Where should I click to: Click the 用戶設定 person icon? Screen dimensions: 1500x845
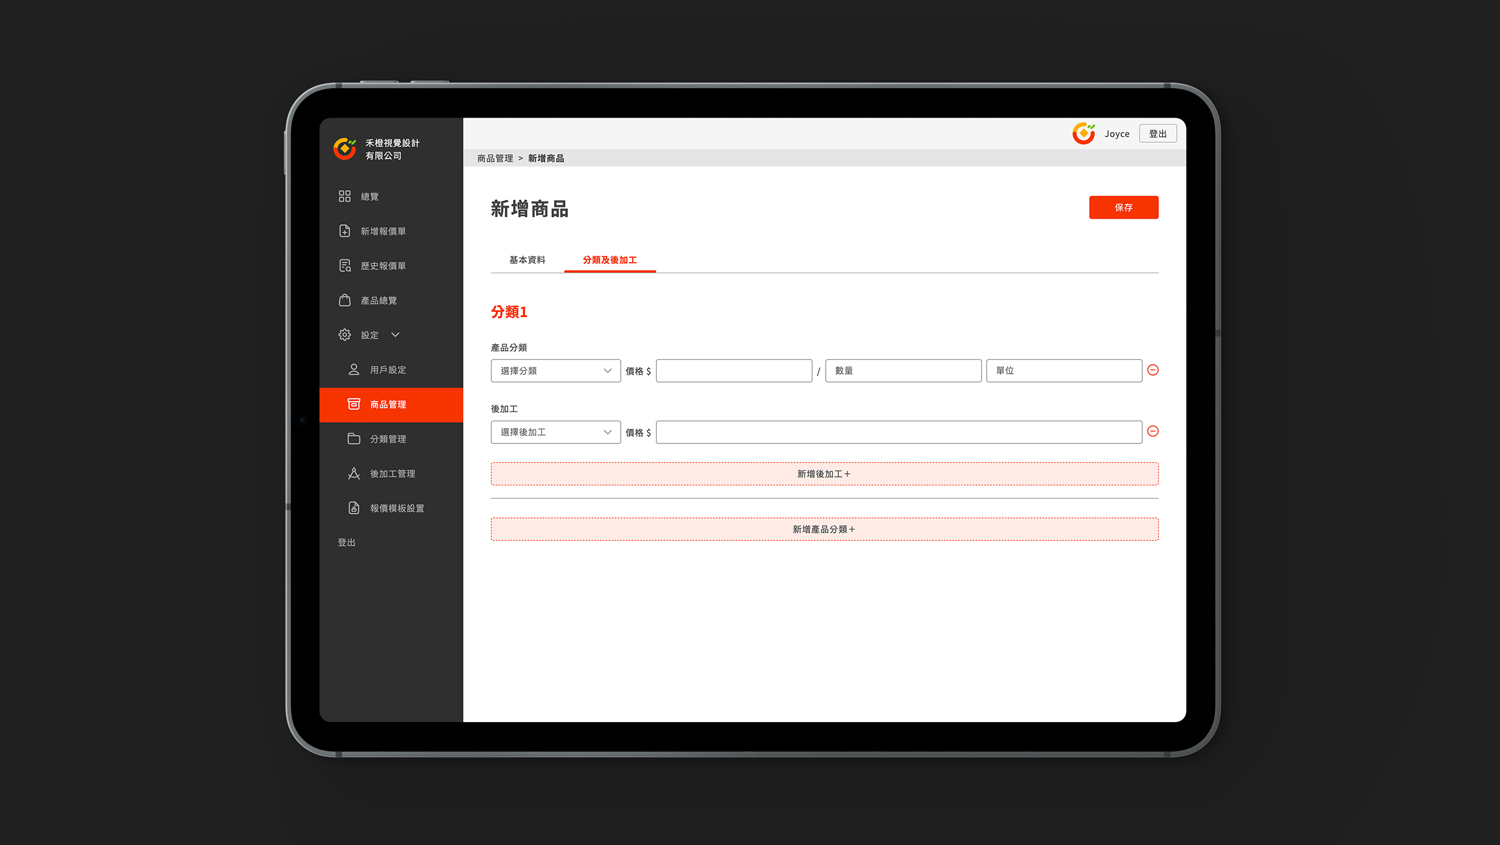tap(353, 370)
